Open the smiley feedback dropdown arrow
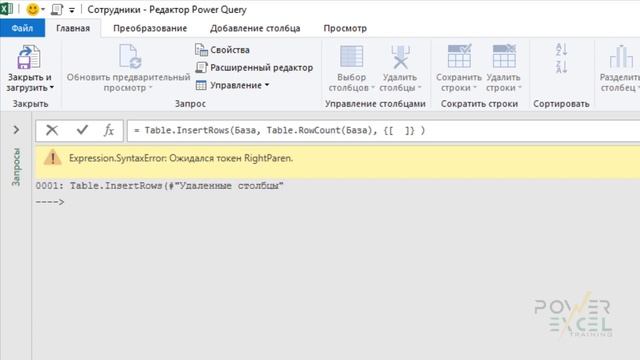Image resolution: width=640 pixels, height=360 pixels. [43, 9]
